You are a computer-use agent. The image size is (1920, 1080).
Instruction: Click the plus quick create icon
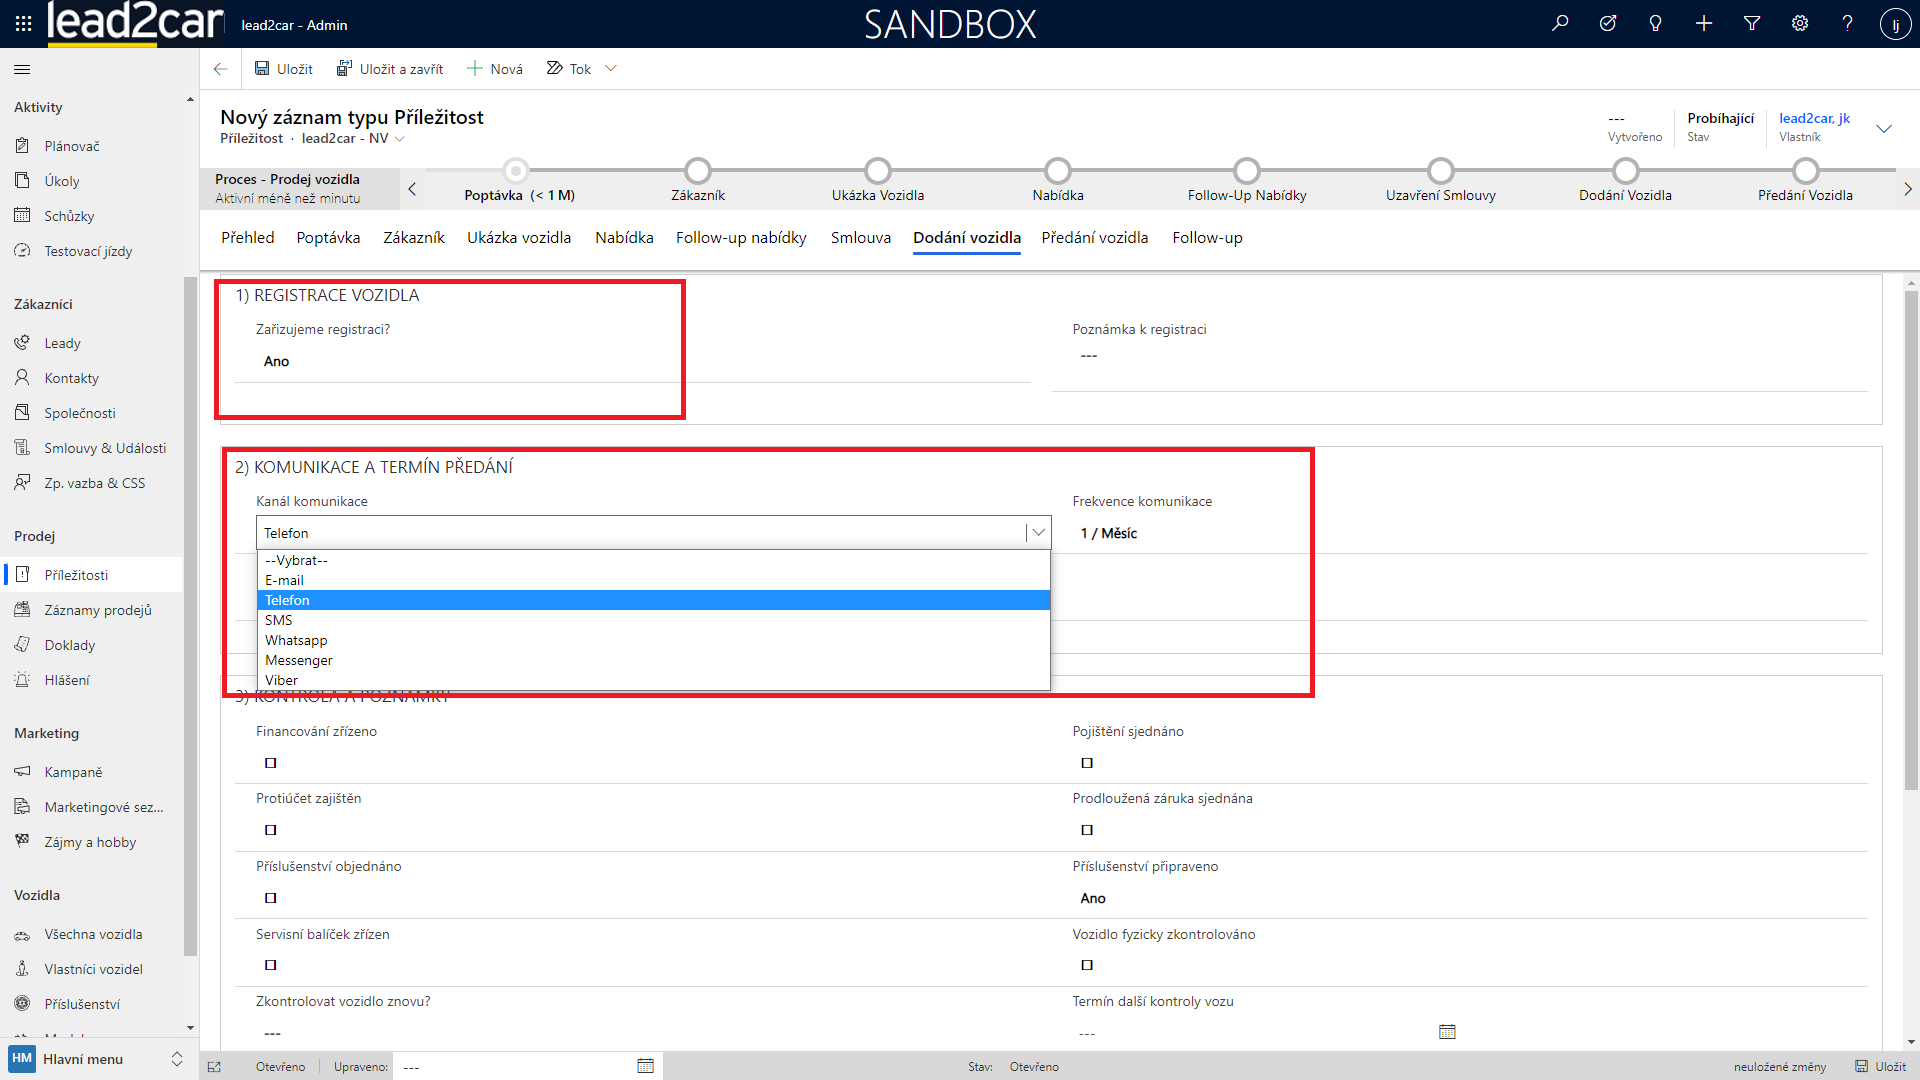[x=1704, y=24]
